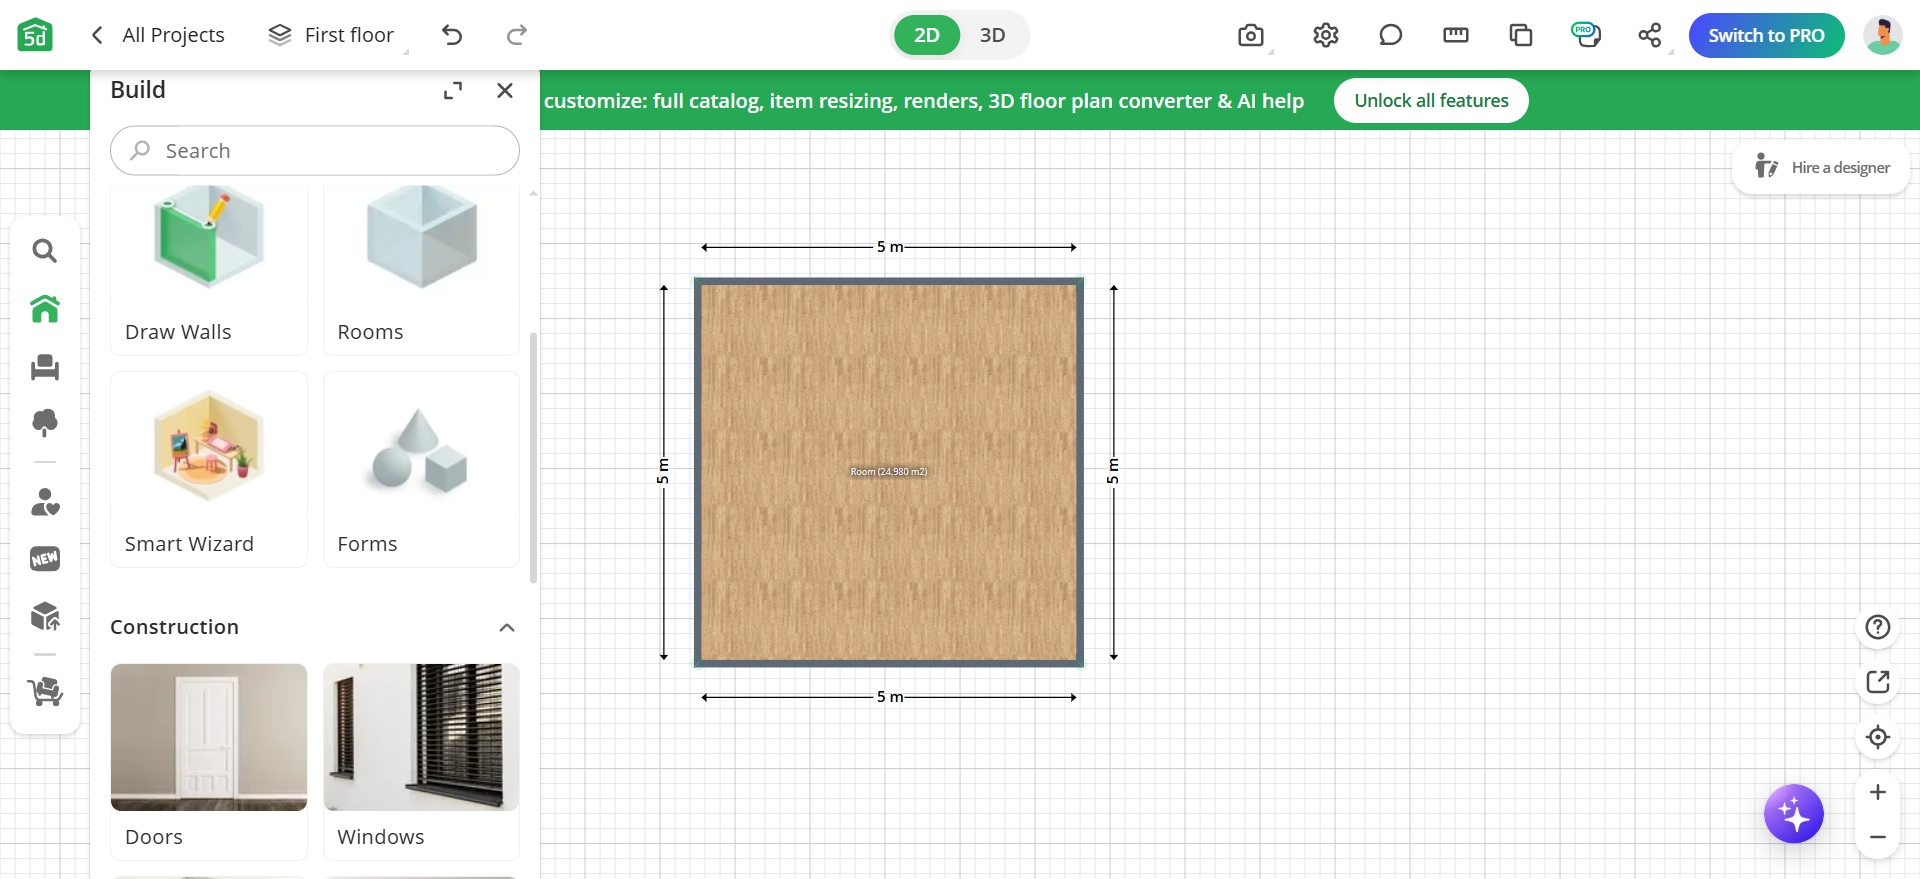Click the purple AI sparkle button

tap(1793, 814)
